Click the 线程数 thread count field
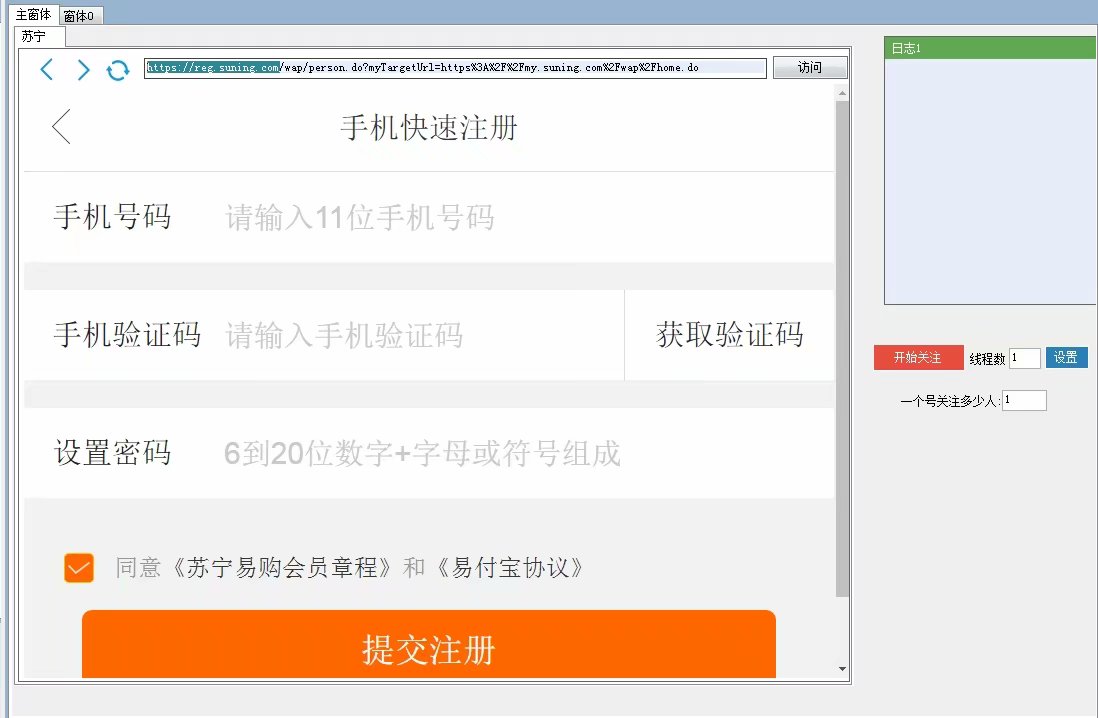1098x718 pixels. click(1024, 358)
